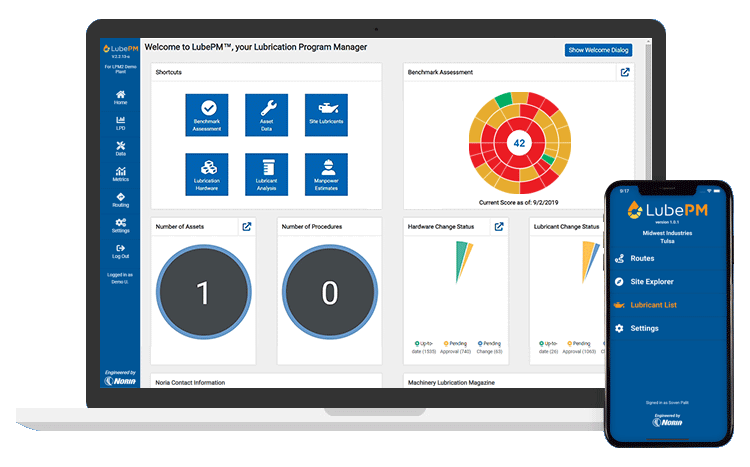Viewport: 750px width, 467px height.
Task: Click the Show Welcome Dialog button
Action: (598, 50)
